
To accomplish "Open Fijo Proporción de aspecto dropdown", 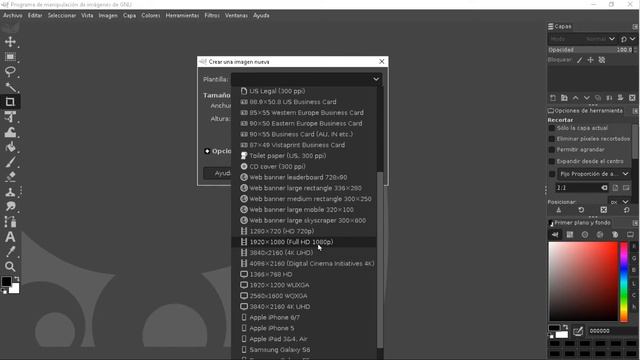I will pyautogui.click(x=594, y=174).
